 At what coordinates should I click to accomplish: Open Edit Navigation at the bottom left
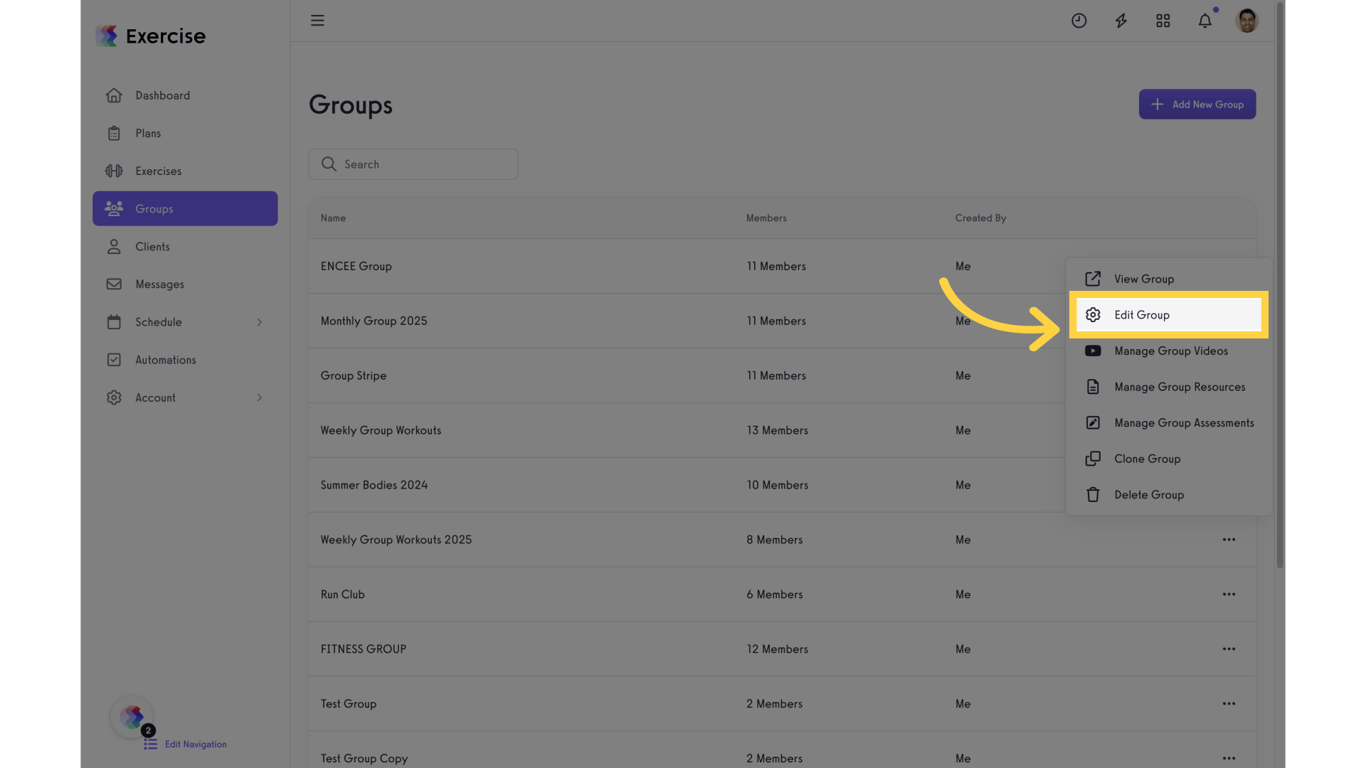[x=195, y=744]
